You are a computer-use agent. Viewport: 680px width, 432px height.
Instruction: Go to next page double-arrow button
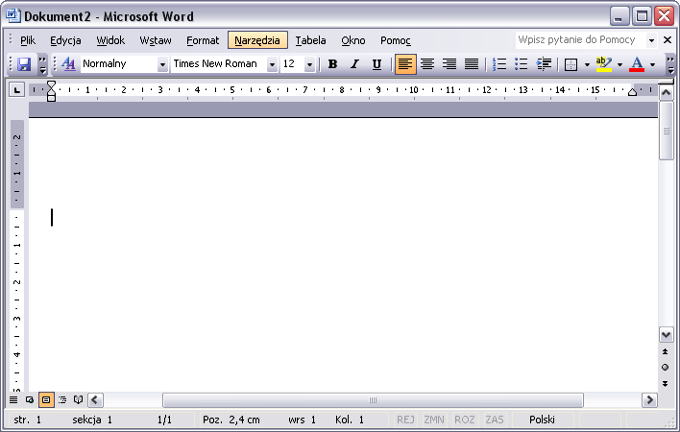[665, 384]
